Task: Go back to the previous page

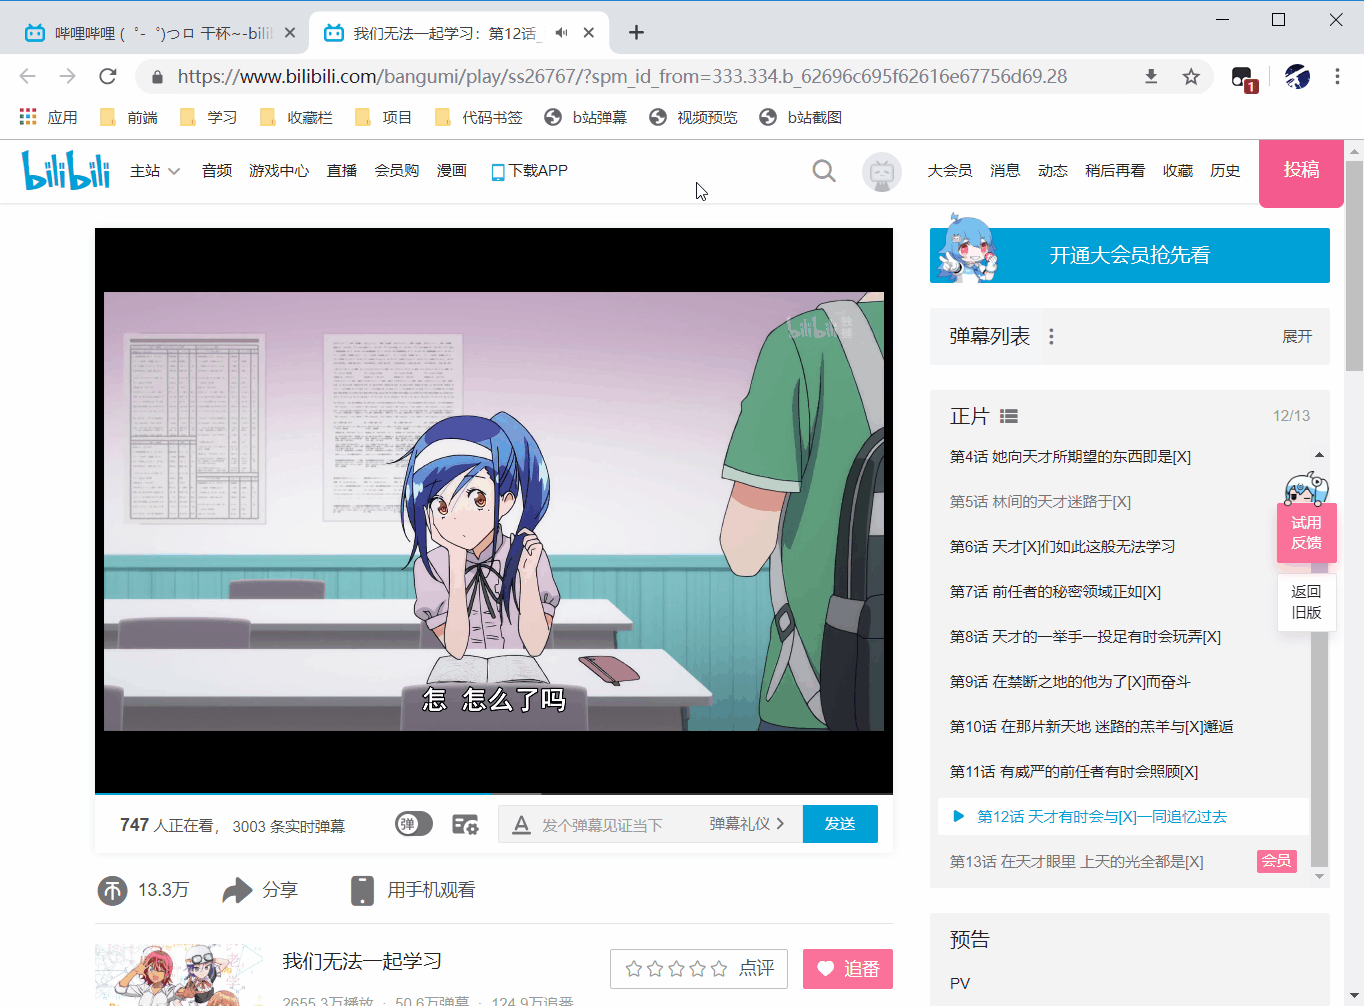Action: coord(28,76)
